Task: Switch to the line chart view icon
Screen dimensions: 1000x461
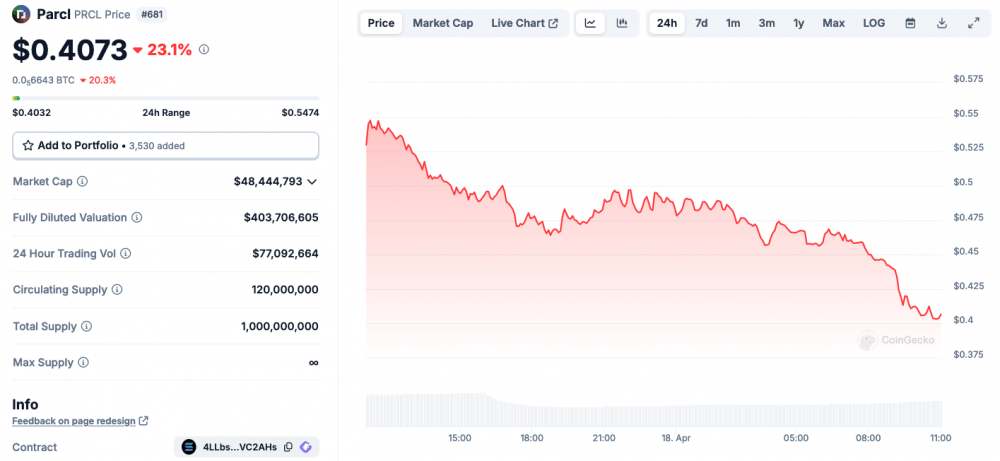Action: [591, 24]
